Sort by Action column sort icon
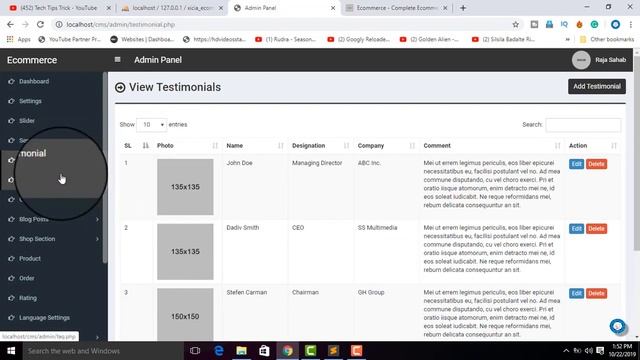 614,146
